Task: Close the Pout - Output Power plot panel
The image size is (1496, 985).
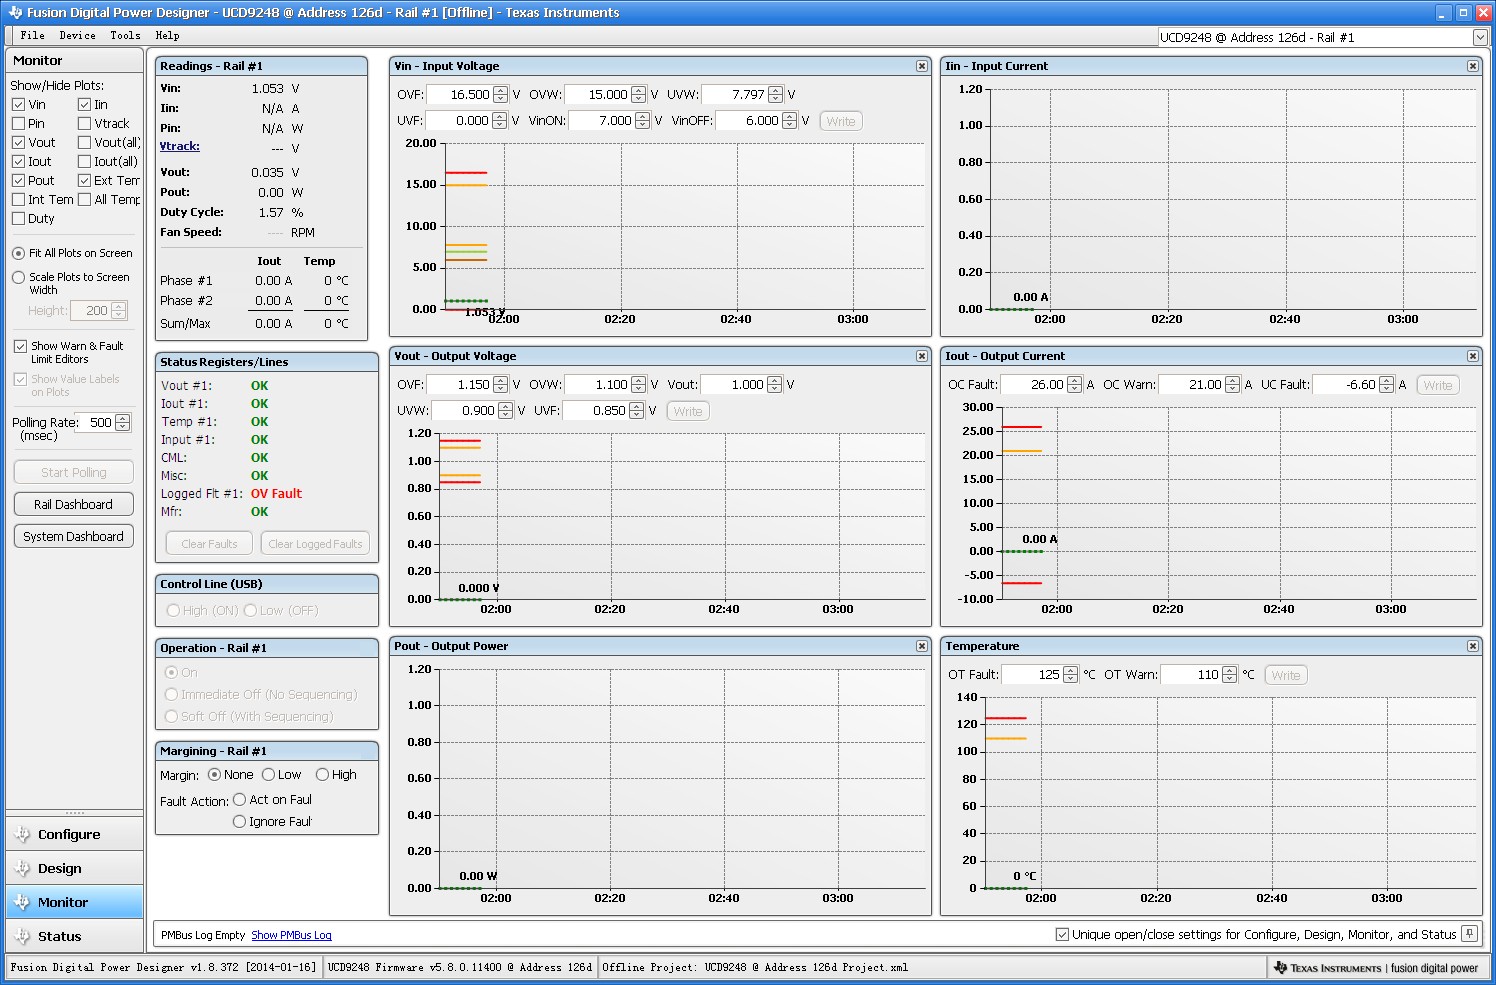Action: tap(922, 646)
